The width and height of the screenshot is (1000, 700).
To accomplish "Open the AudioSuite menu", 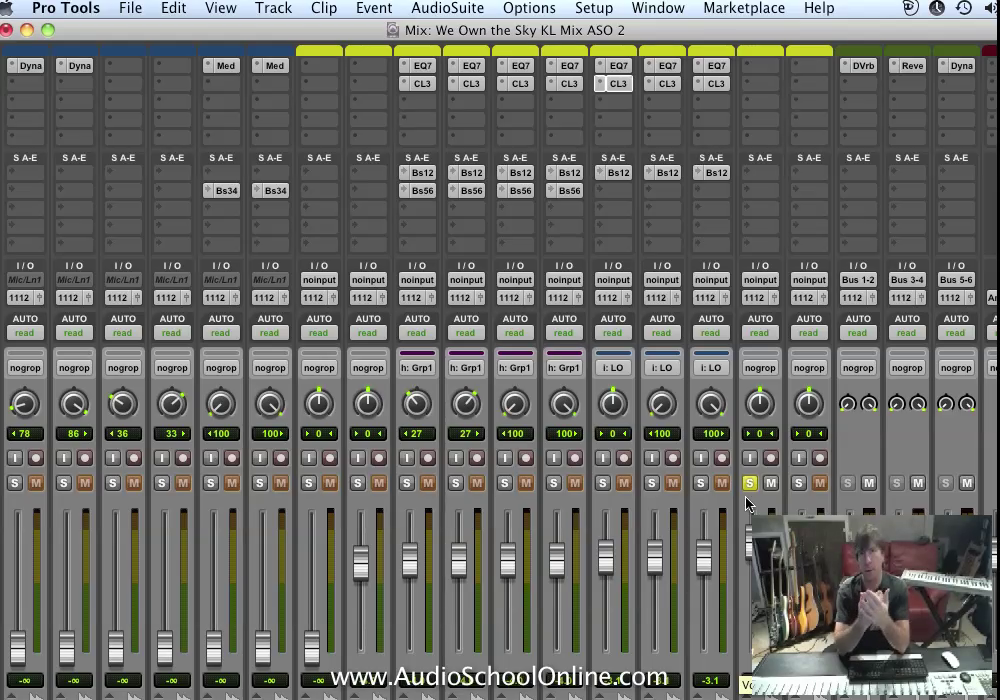I will tap(448, 8).
